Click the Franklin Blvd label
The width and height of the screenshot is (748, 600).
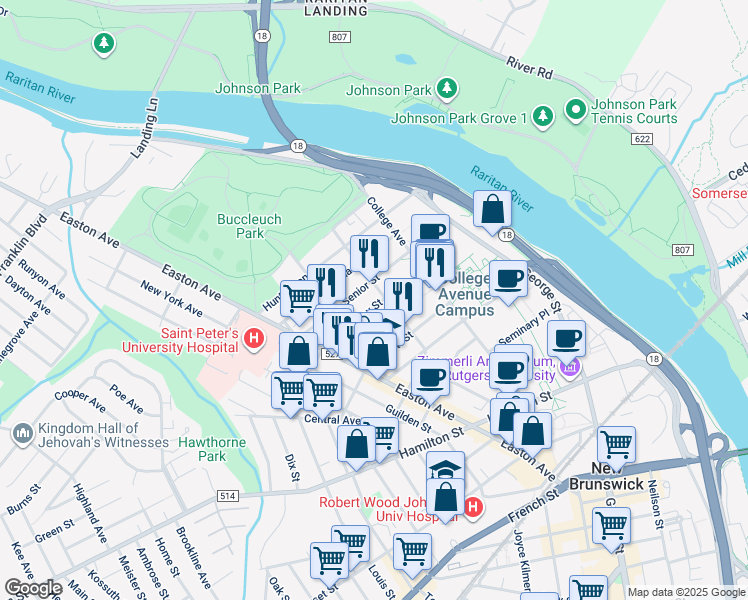tap(23, 245)
